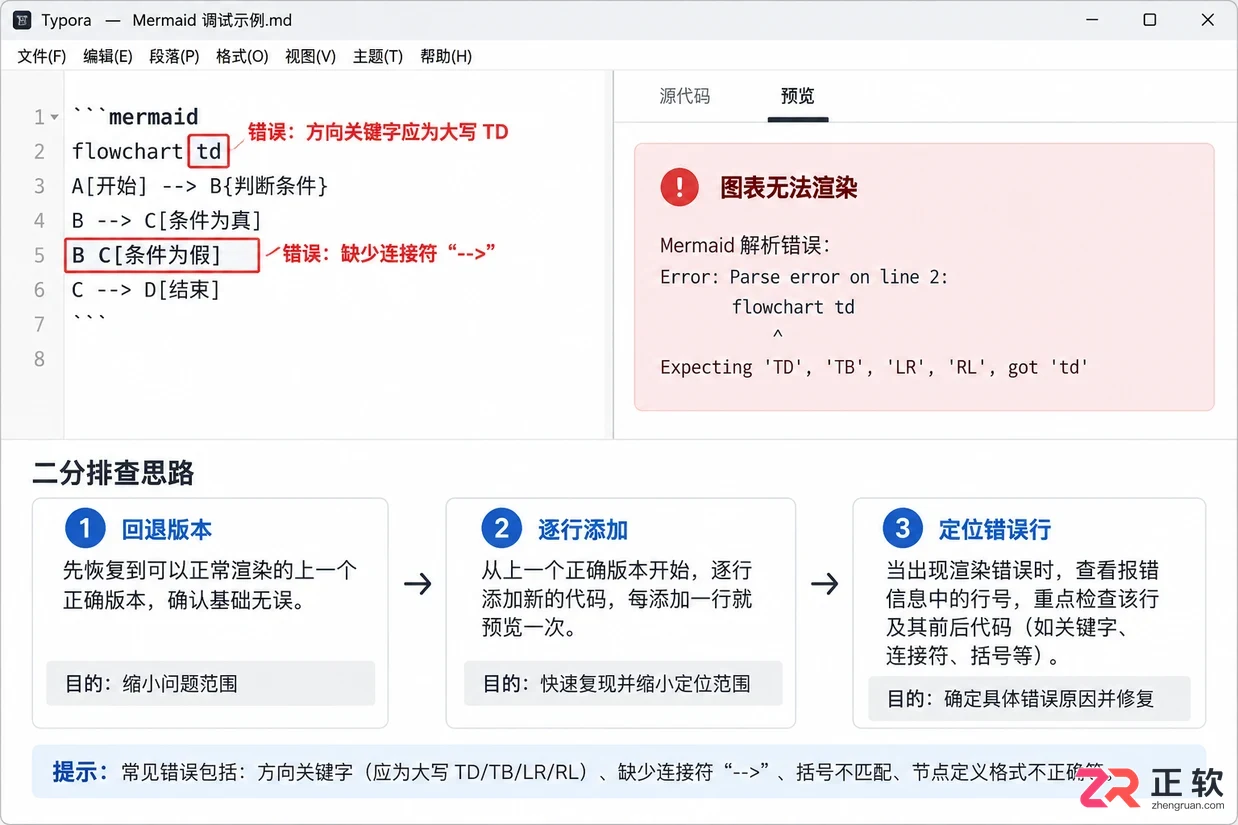Click the 定位错误行 card title
Screen dimensions: 1238x825
point(995,529)
